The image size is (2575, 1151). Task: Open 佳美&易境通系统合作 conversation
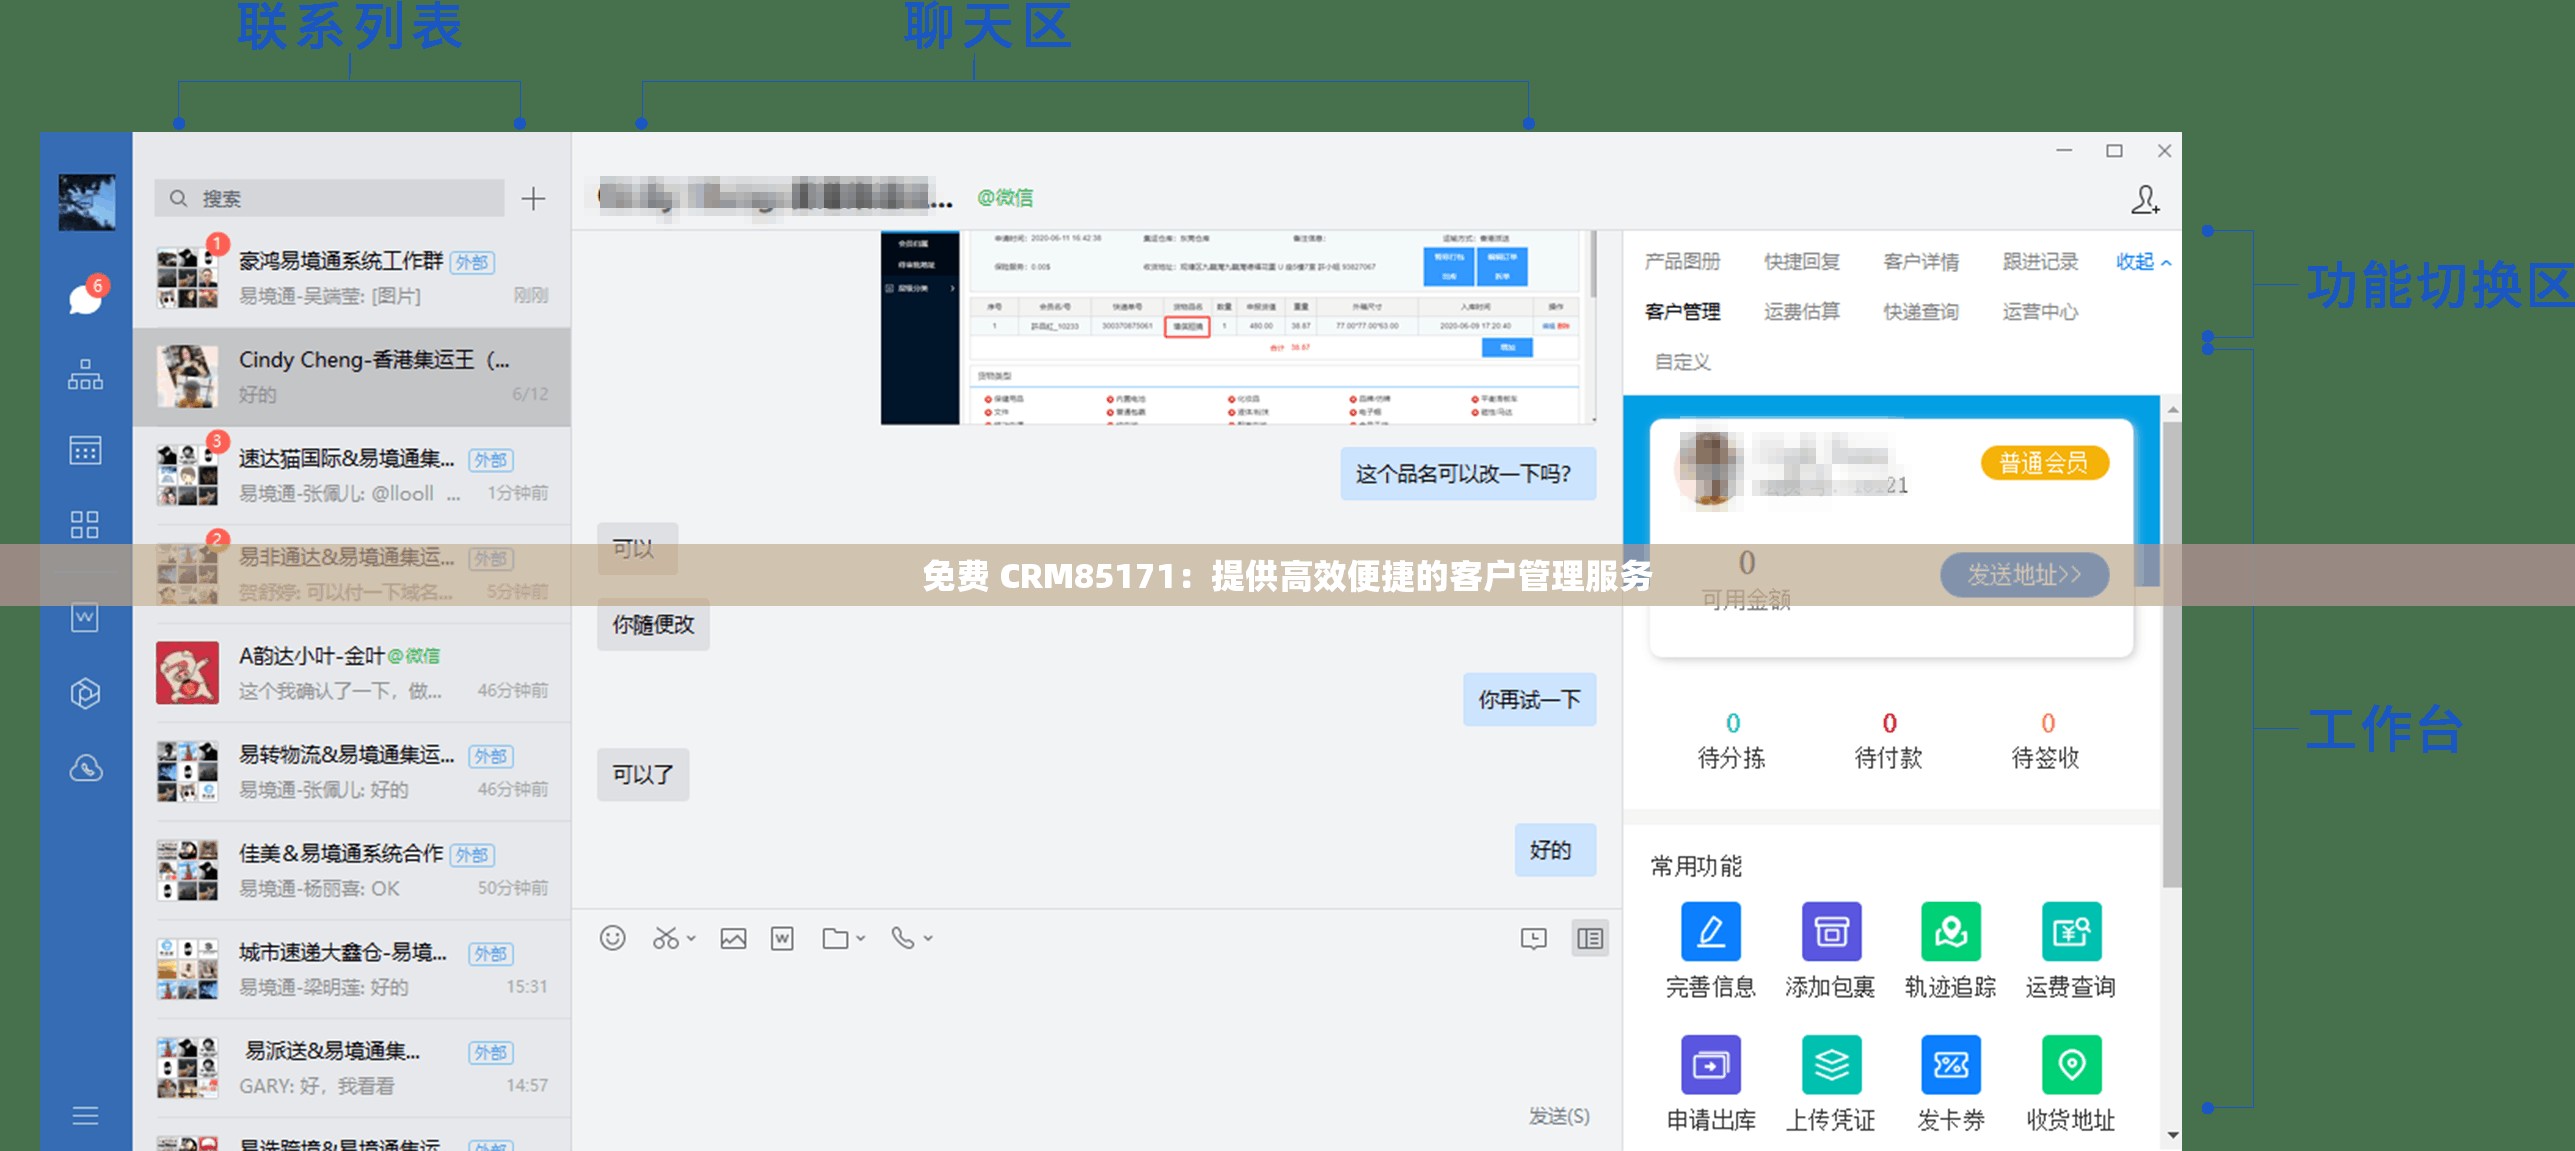(x=352, y=871)
